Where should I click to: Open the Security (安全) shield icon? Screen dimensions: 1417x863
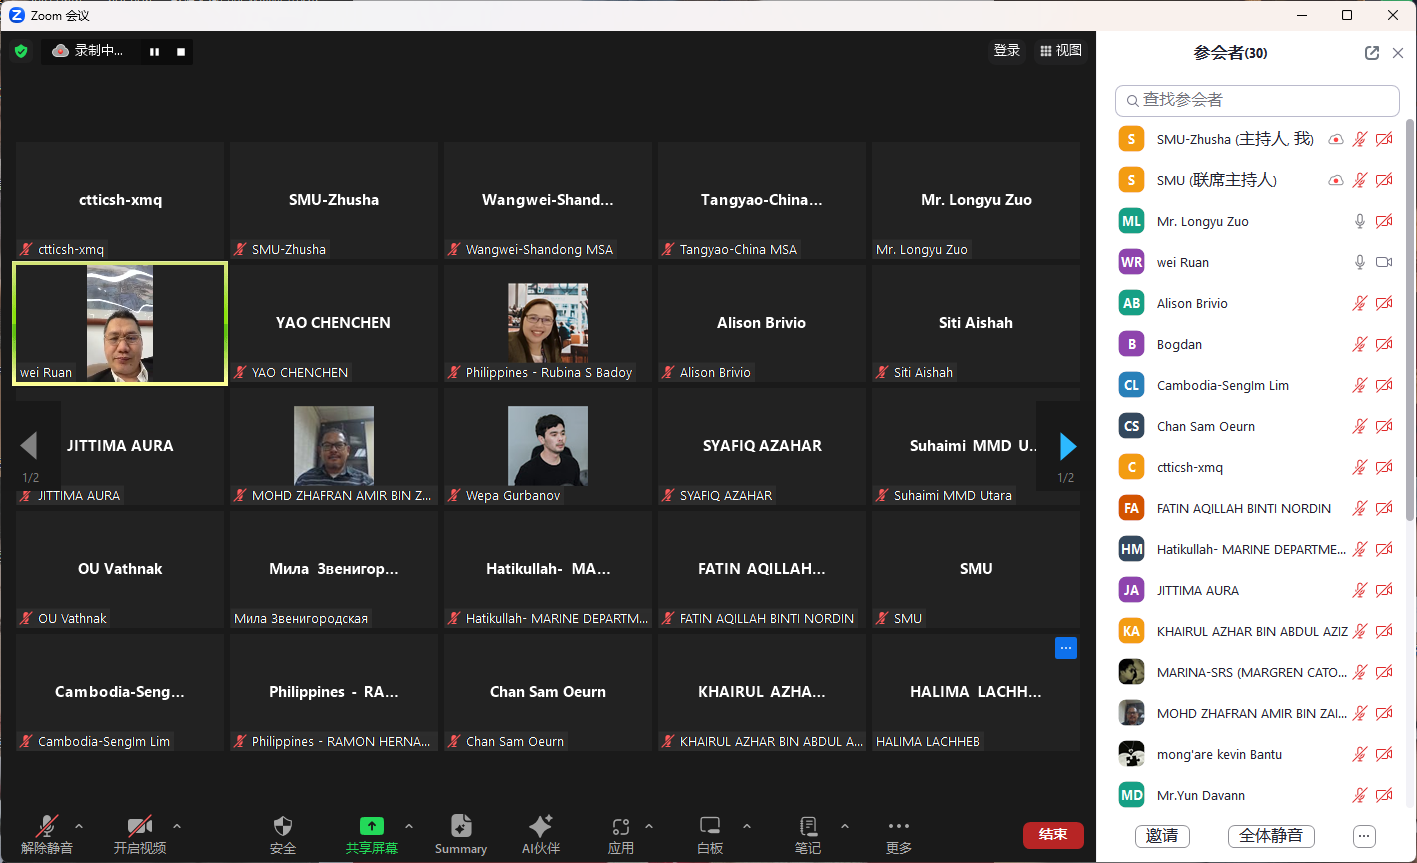pyautogui.click(x=283, y=826)
